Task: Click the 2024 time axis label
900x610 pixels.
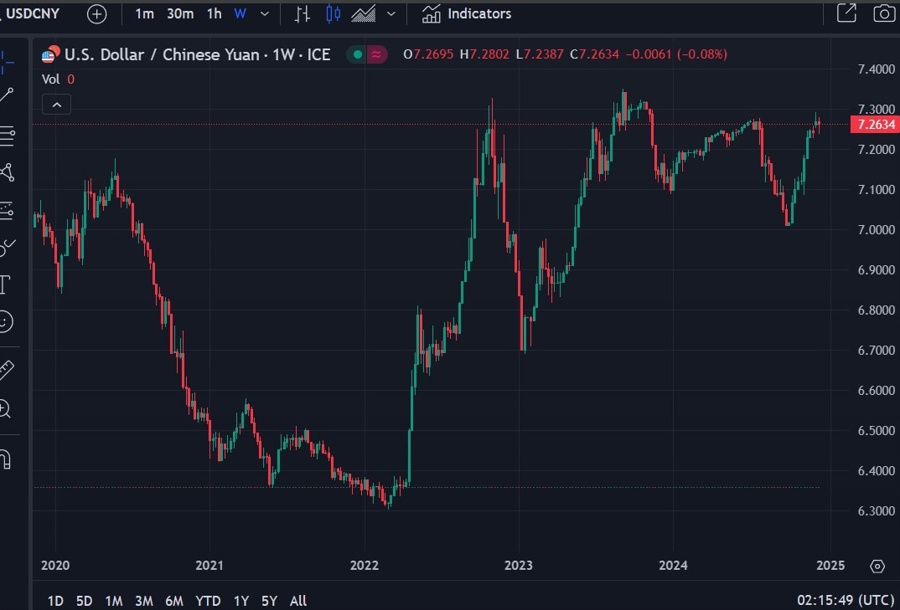Action: [673, 566]
